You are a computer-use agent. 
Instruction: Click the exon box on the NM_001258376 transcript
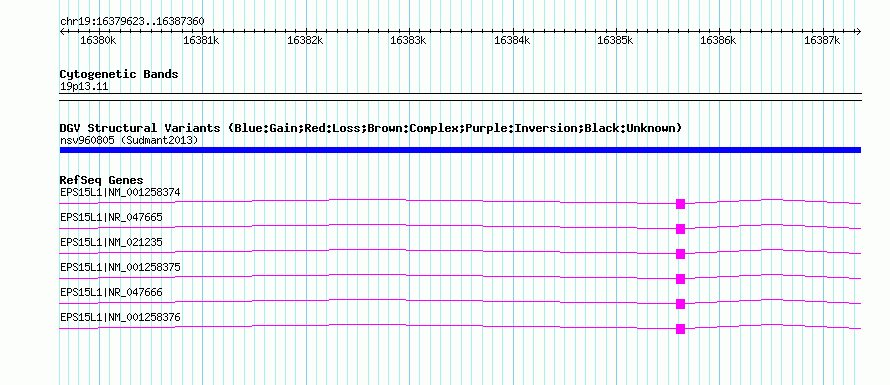[x=681, y=329]
